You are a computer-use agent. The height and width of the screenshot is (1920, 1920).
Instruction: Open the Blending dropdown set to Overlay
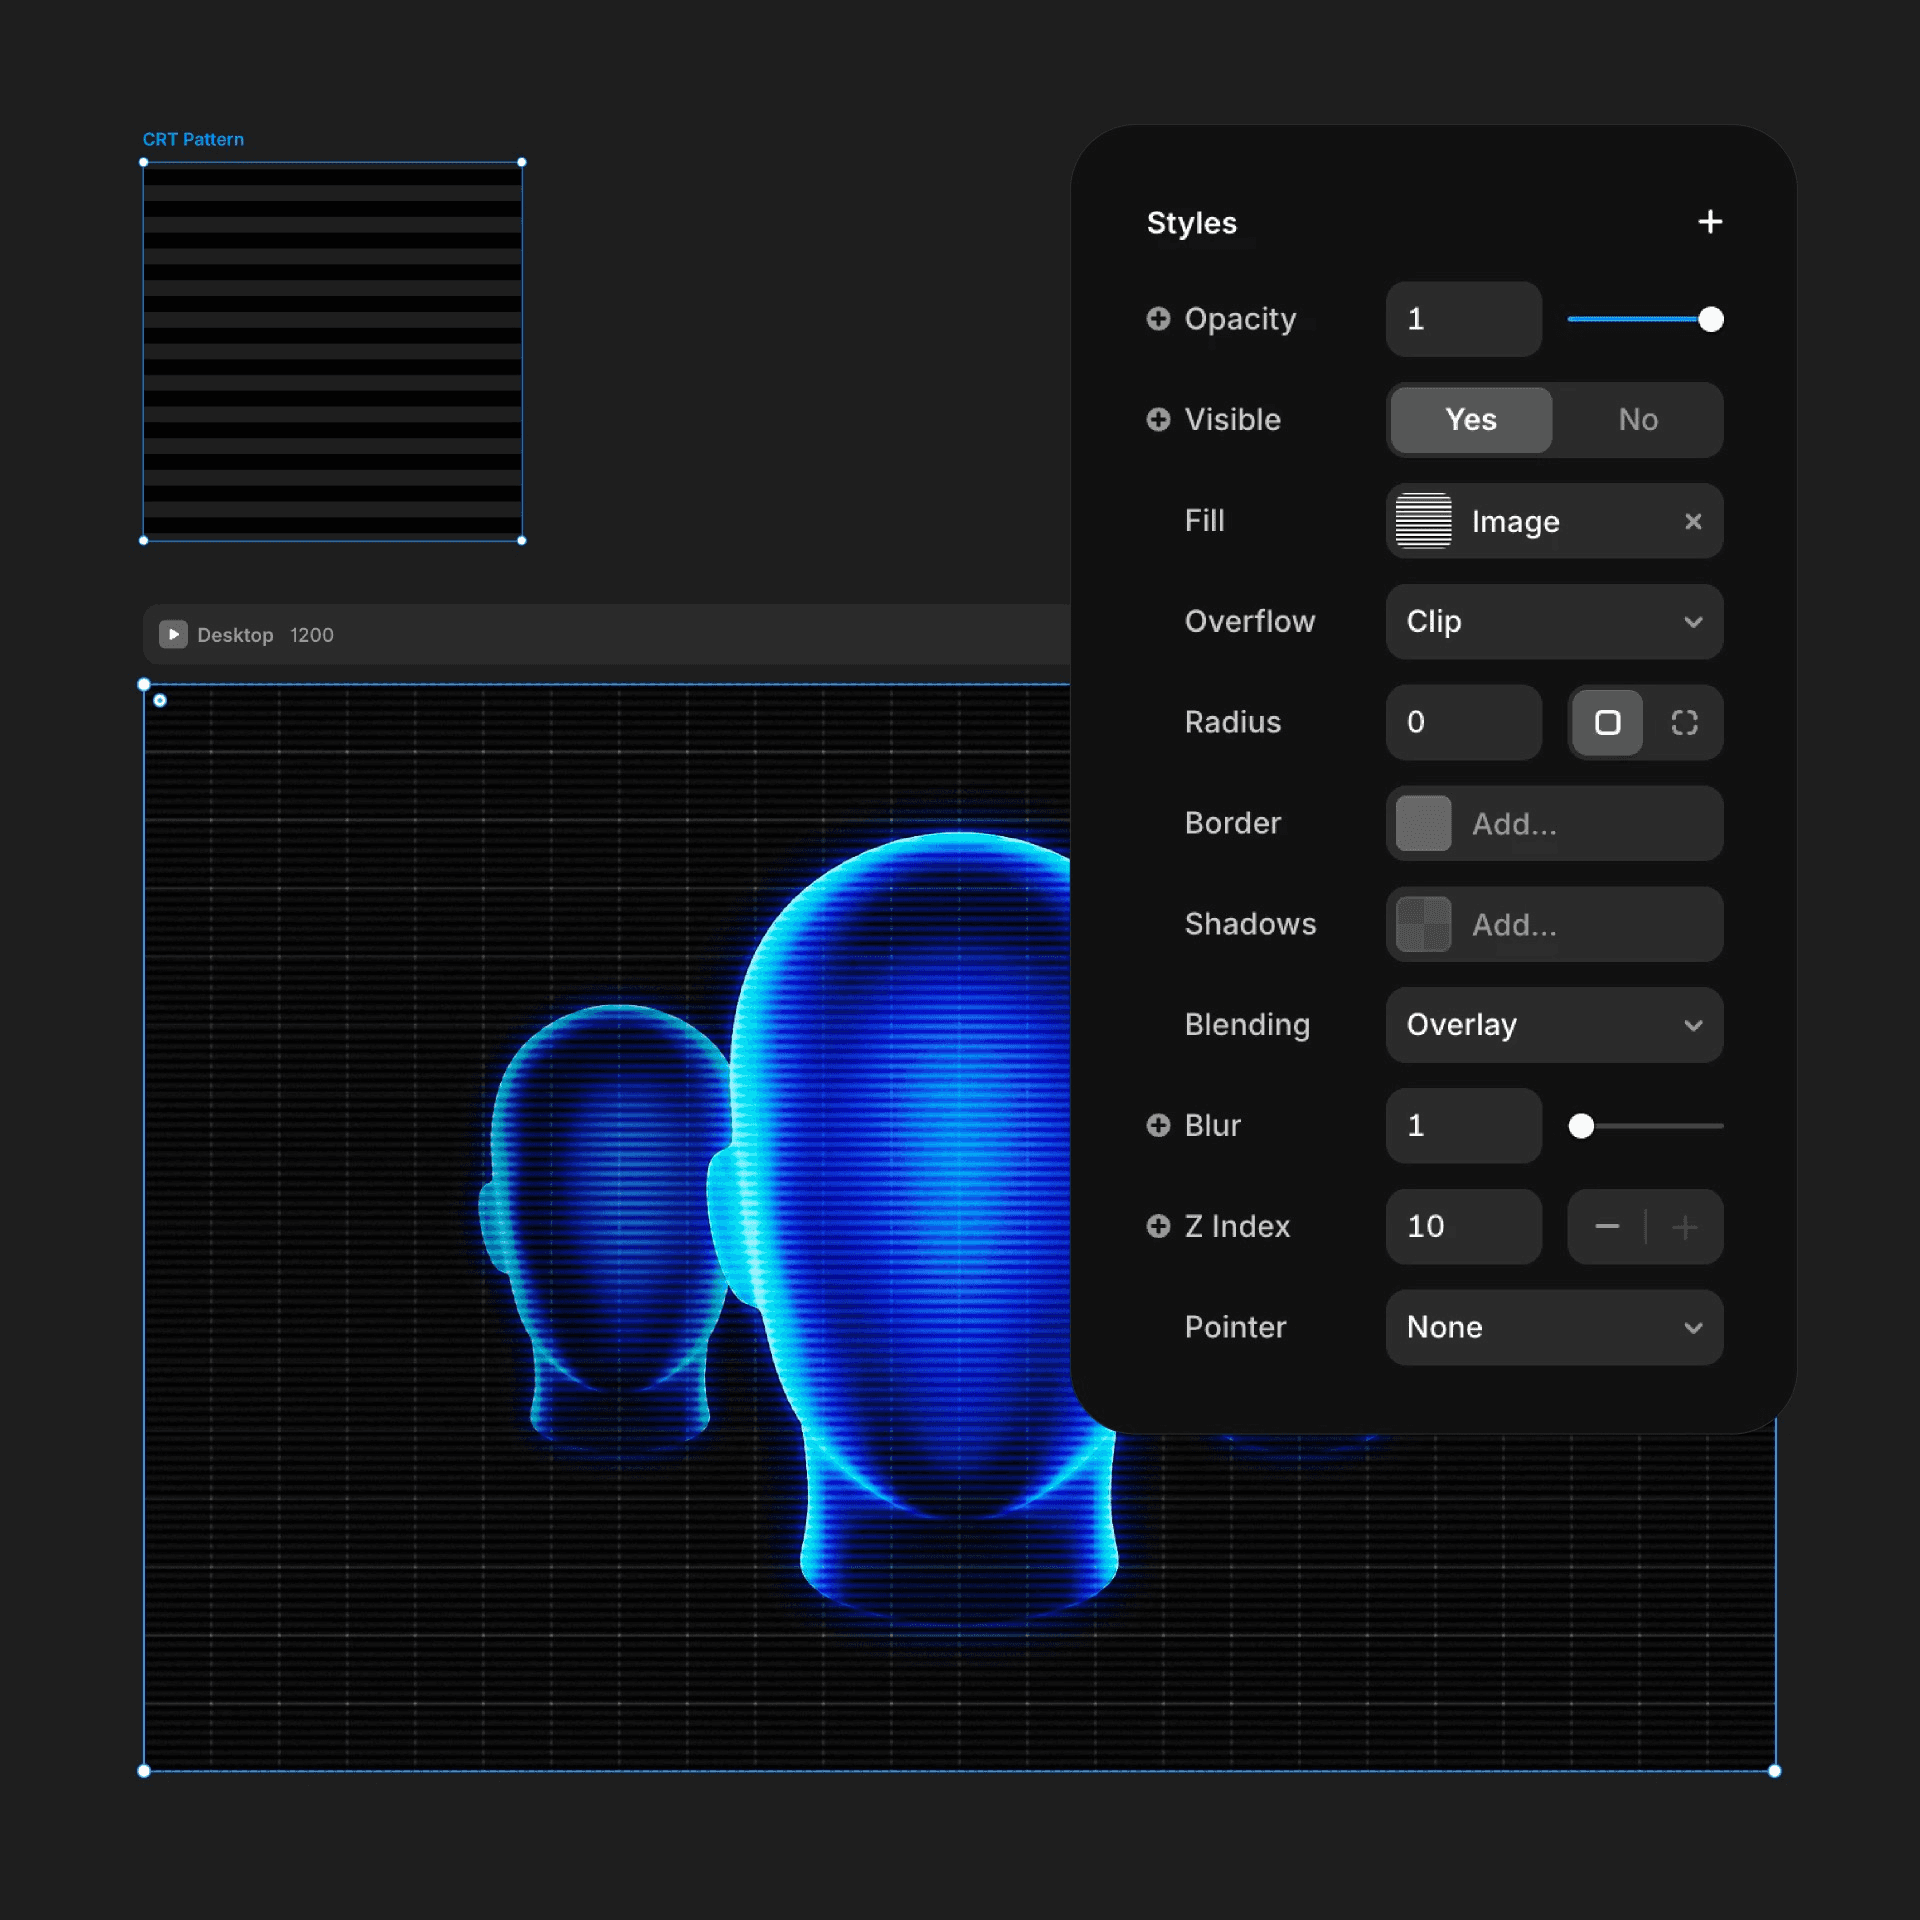point(1553,1025)
